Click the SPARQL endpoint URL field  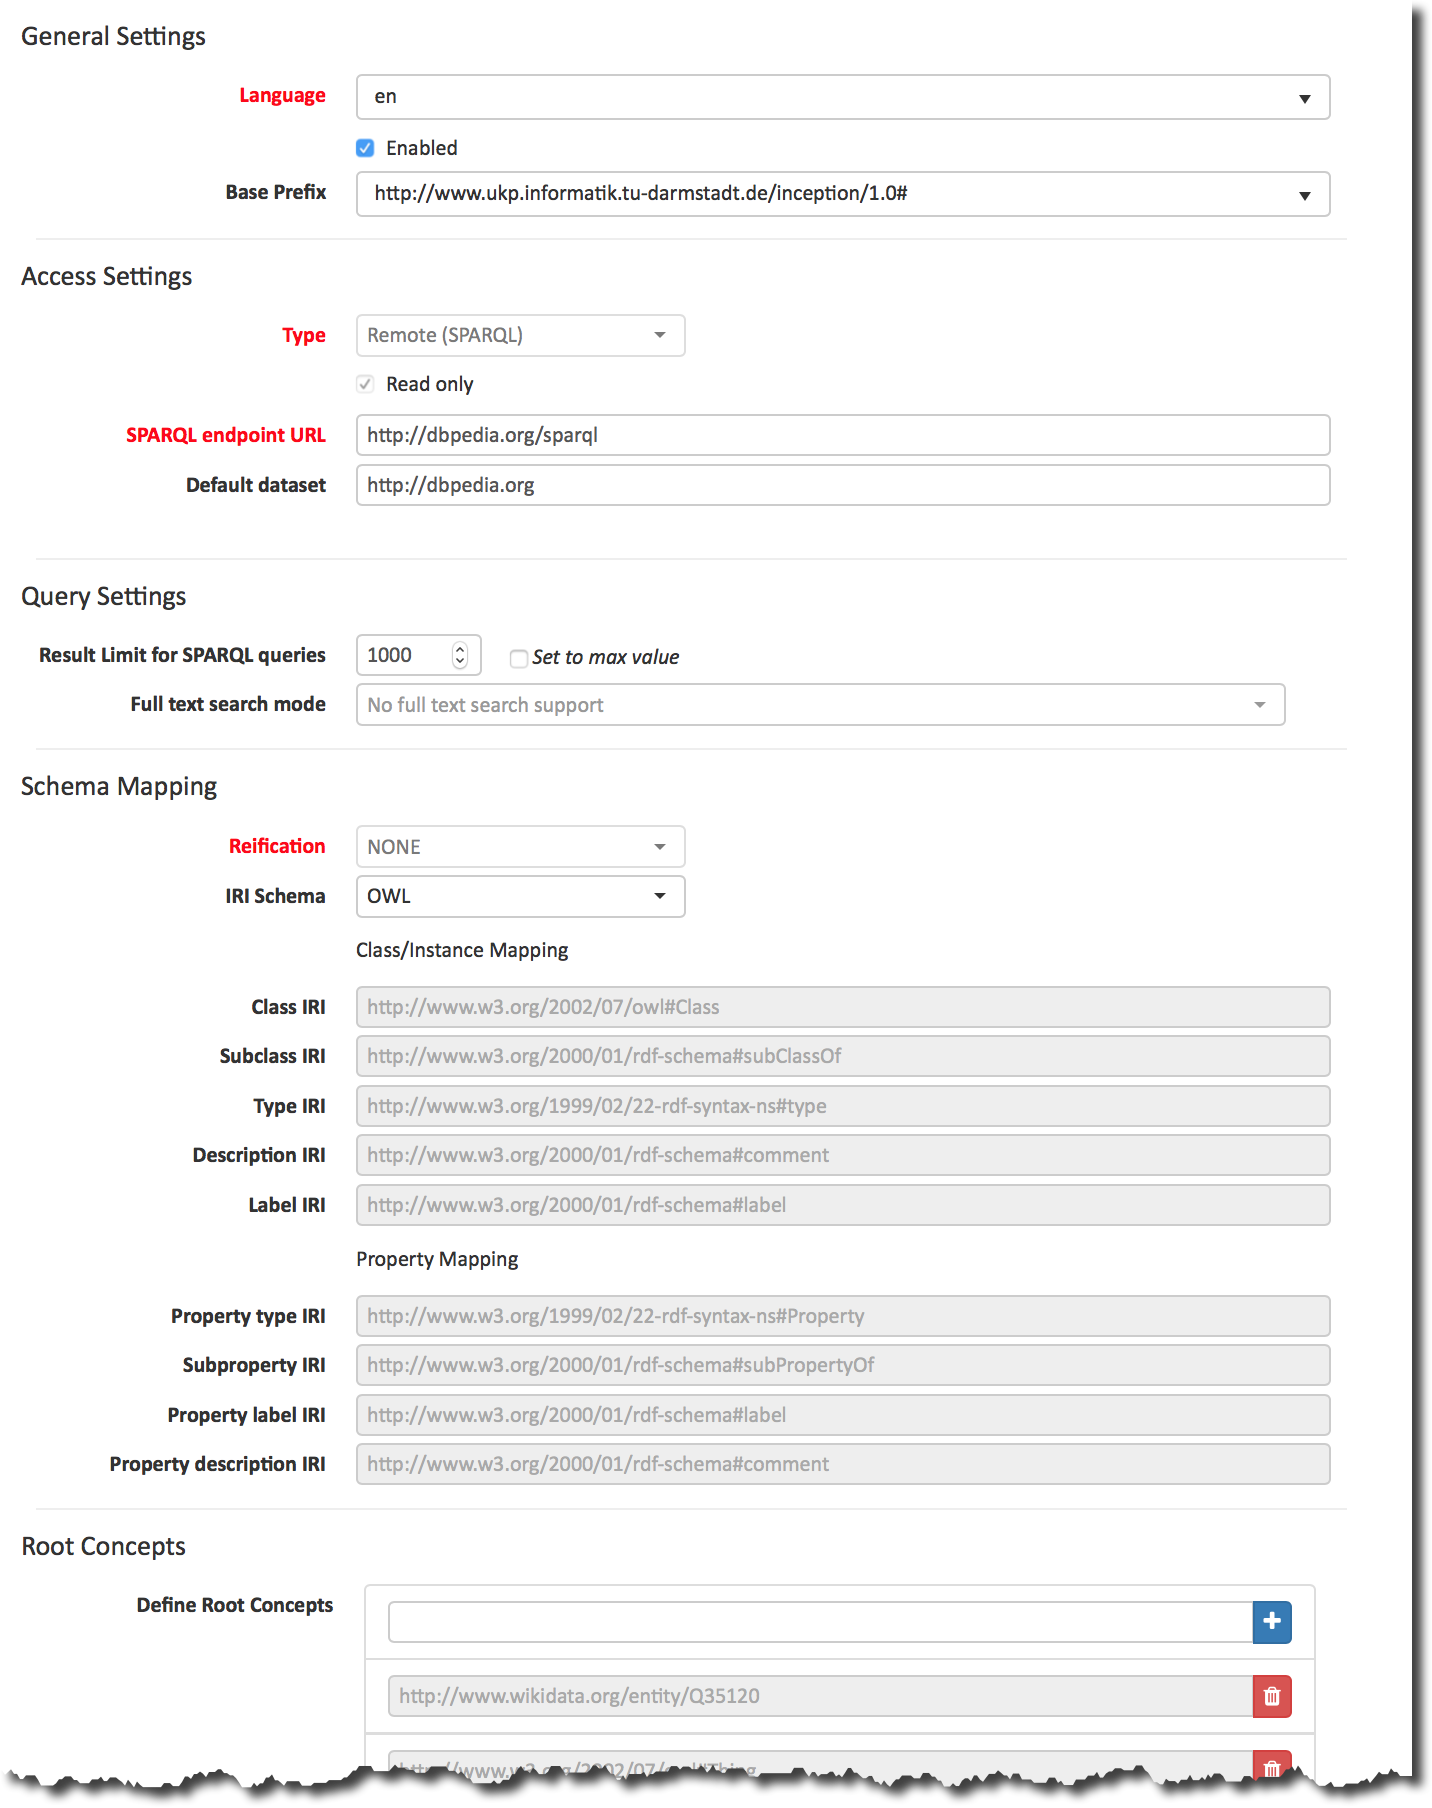tap(842, 435)
